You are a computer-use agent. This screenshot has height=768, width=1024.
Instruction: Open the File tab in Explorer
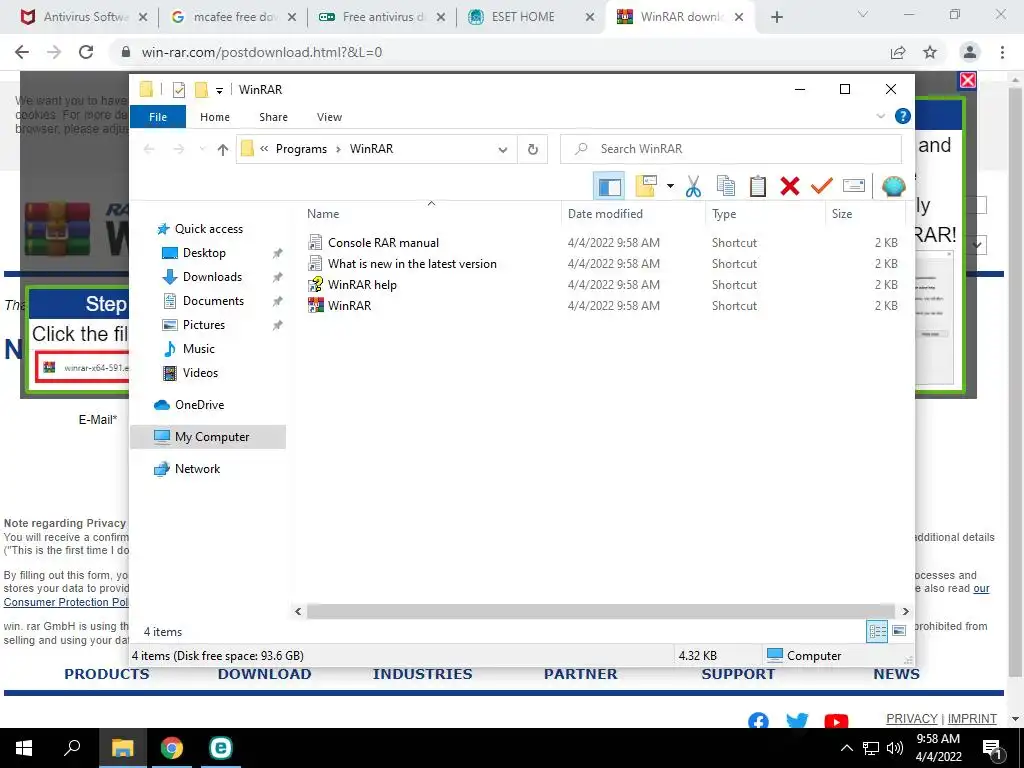click(x=158, y=117)
